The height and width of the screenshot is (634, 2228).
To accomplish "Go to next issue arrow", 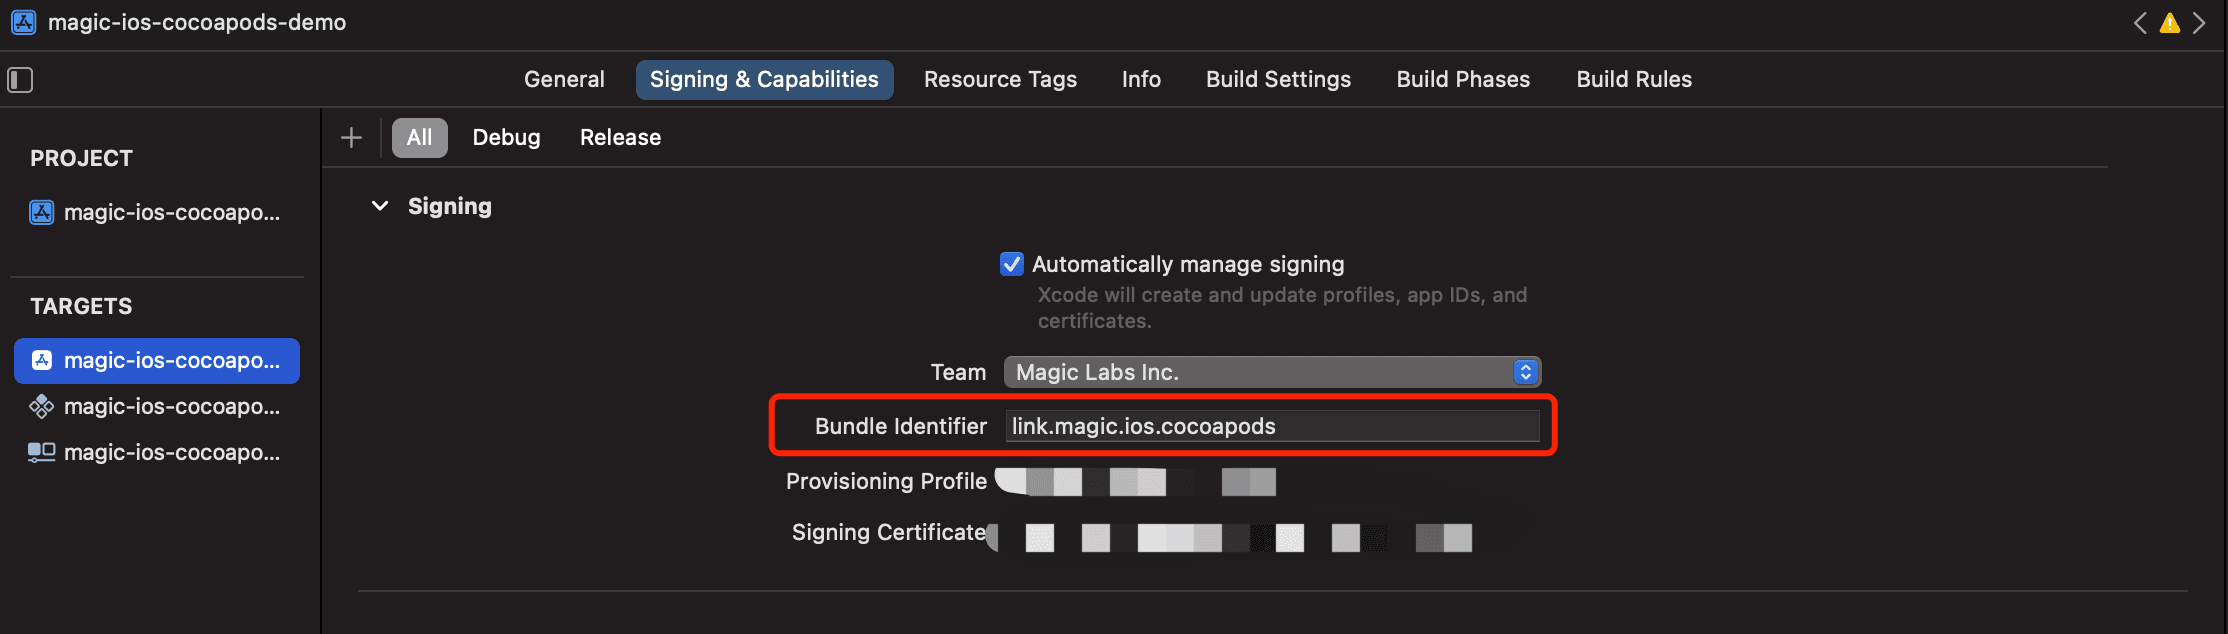I will 2199,23.
